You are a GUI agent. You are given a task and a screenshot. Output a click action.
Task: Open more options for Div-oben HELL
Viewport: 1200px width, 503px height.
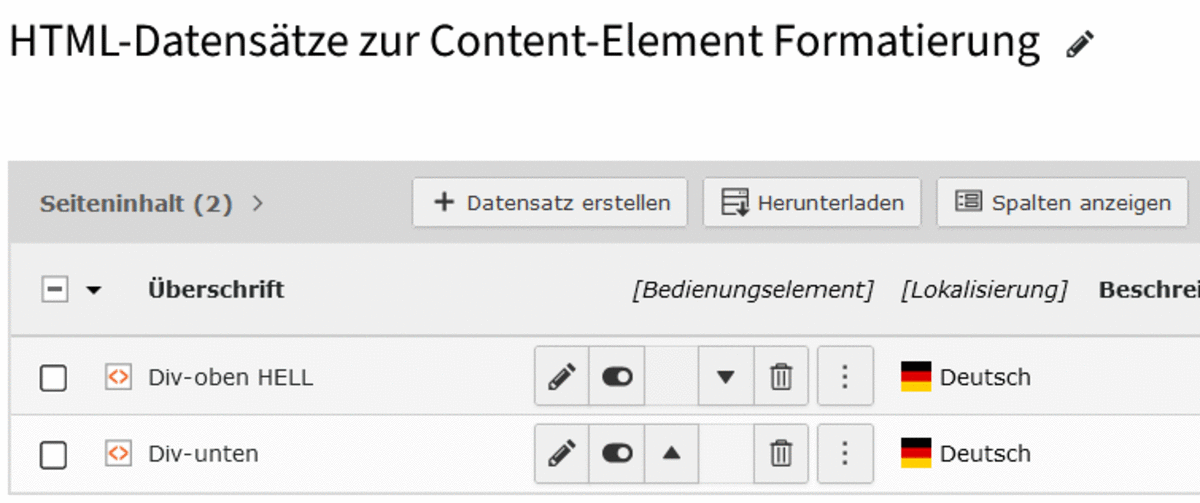(x=845, y=377)
